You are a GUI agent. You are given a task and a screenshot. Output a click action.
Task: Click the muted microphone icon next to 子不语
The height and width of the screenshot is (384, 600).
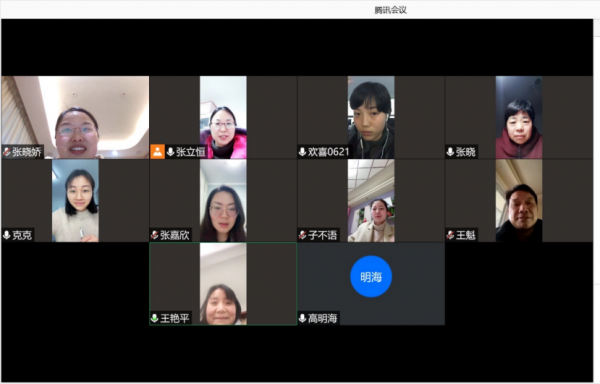[302, 235]
